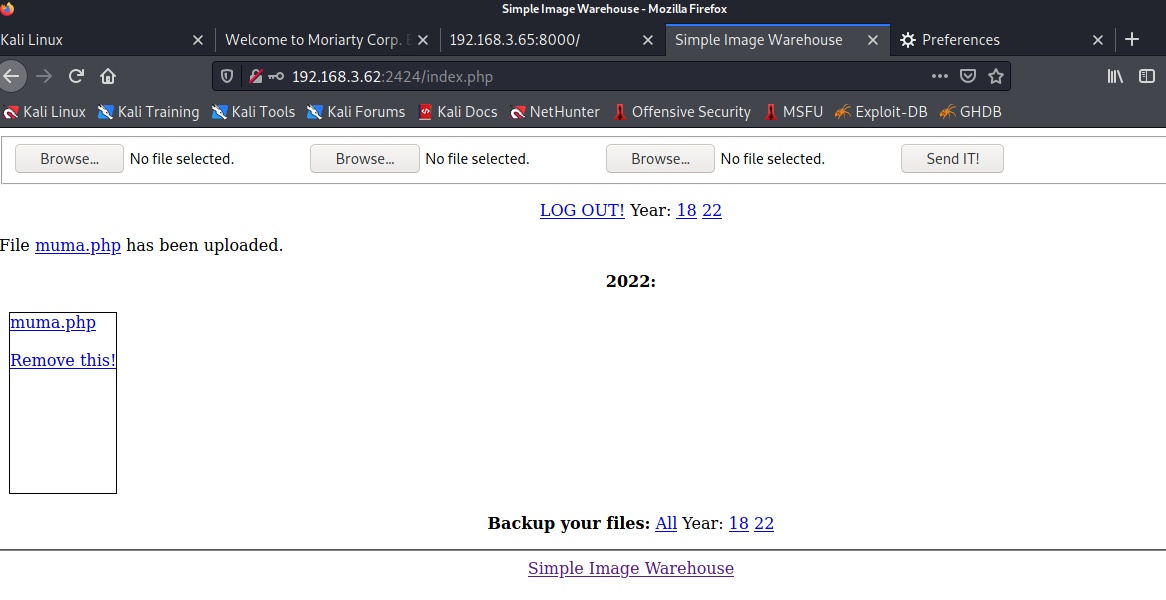Close the Simple Image Warehouse tab

point(873,40)
